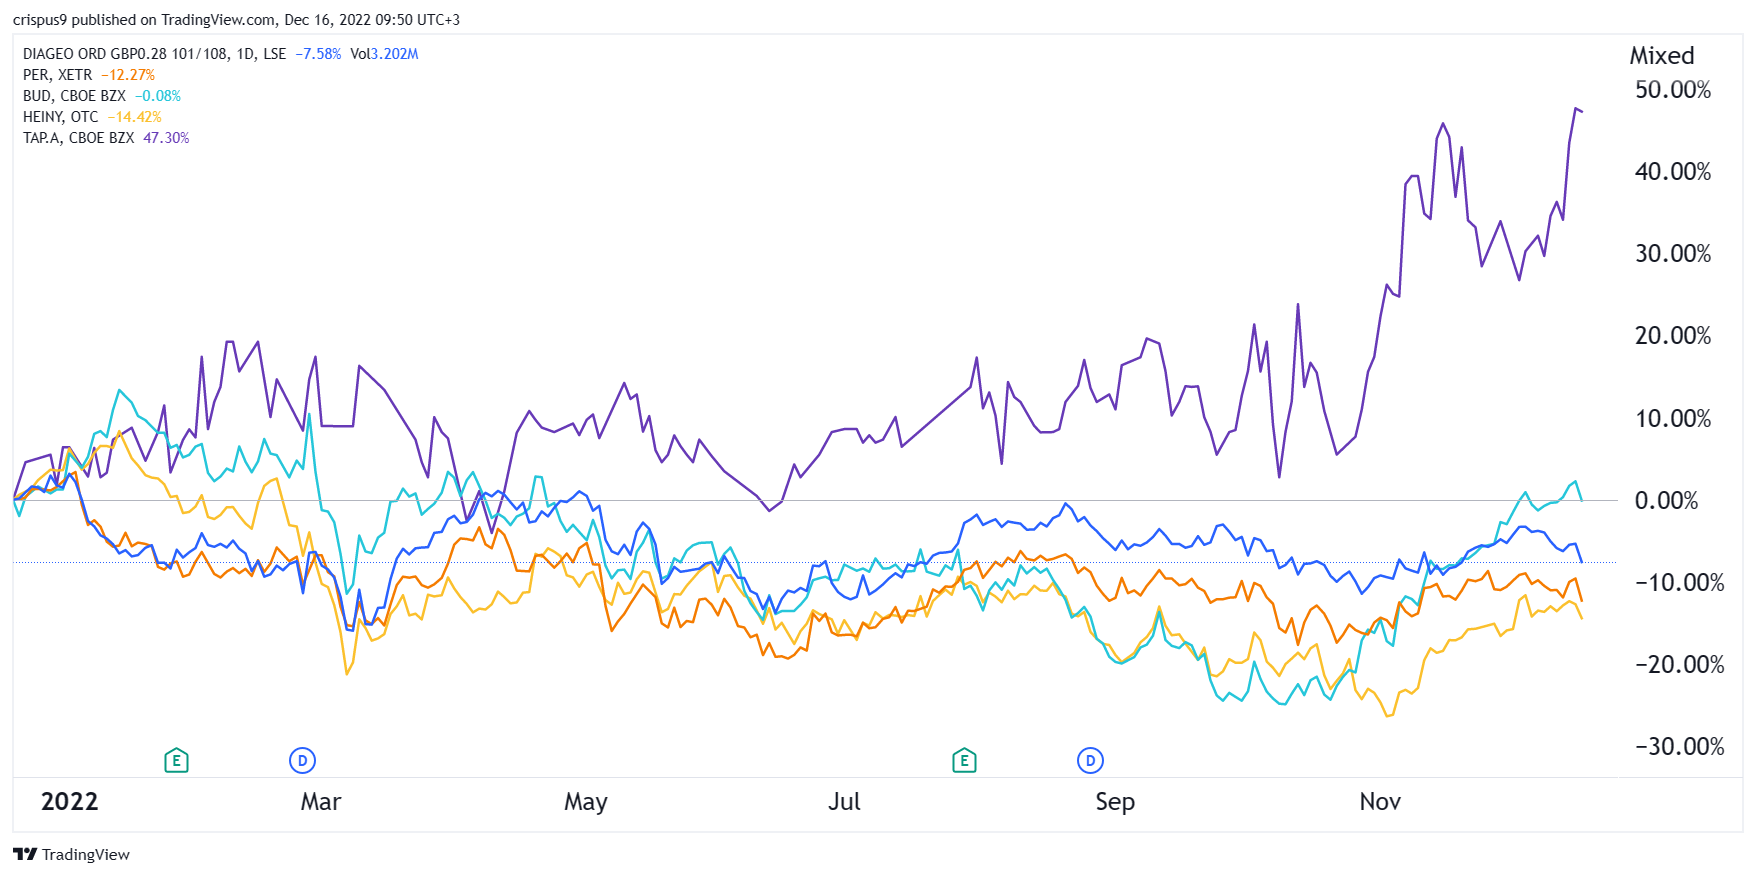
Task: Open the earnings E marker in August
Action: click(x=964, y=761)
